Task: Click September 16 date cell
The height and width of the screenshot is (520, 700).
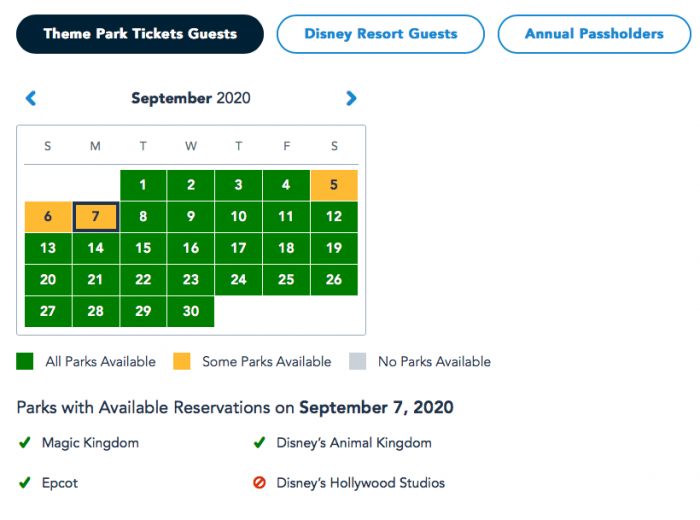Action: 191,248
